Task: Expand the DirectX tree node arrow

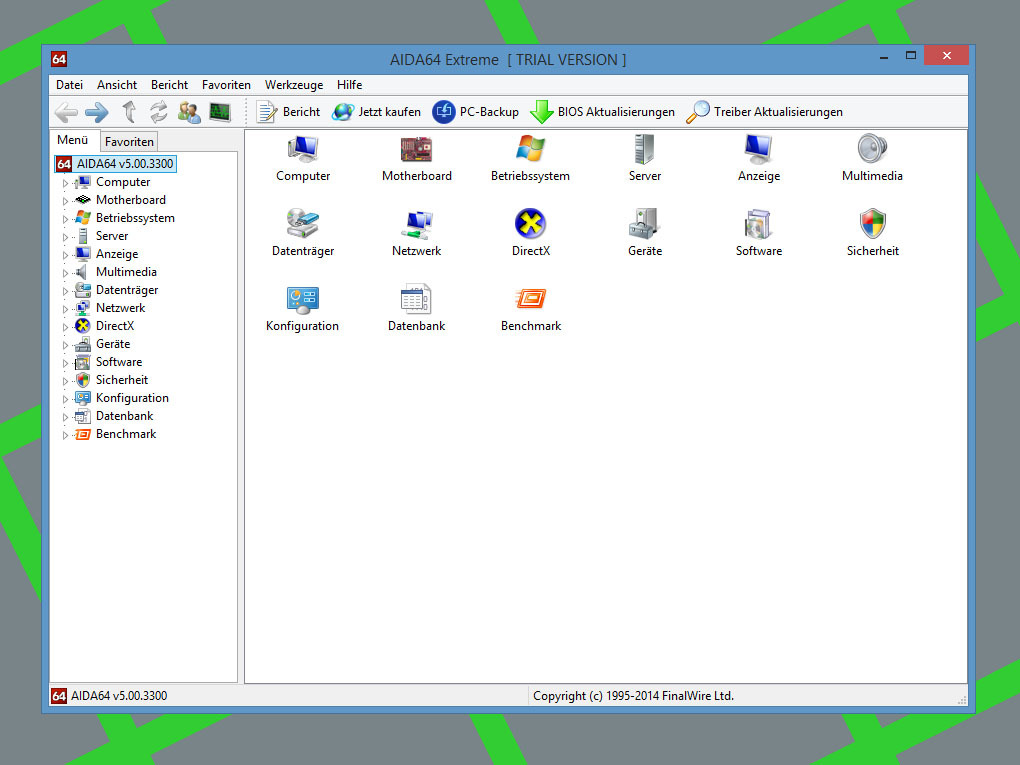Action: click(65, 327)
